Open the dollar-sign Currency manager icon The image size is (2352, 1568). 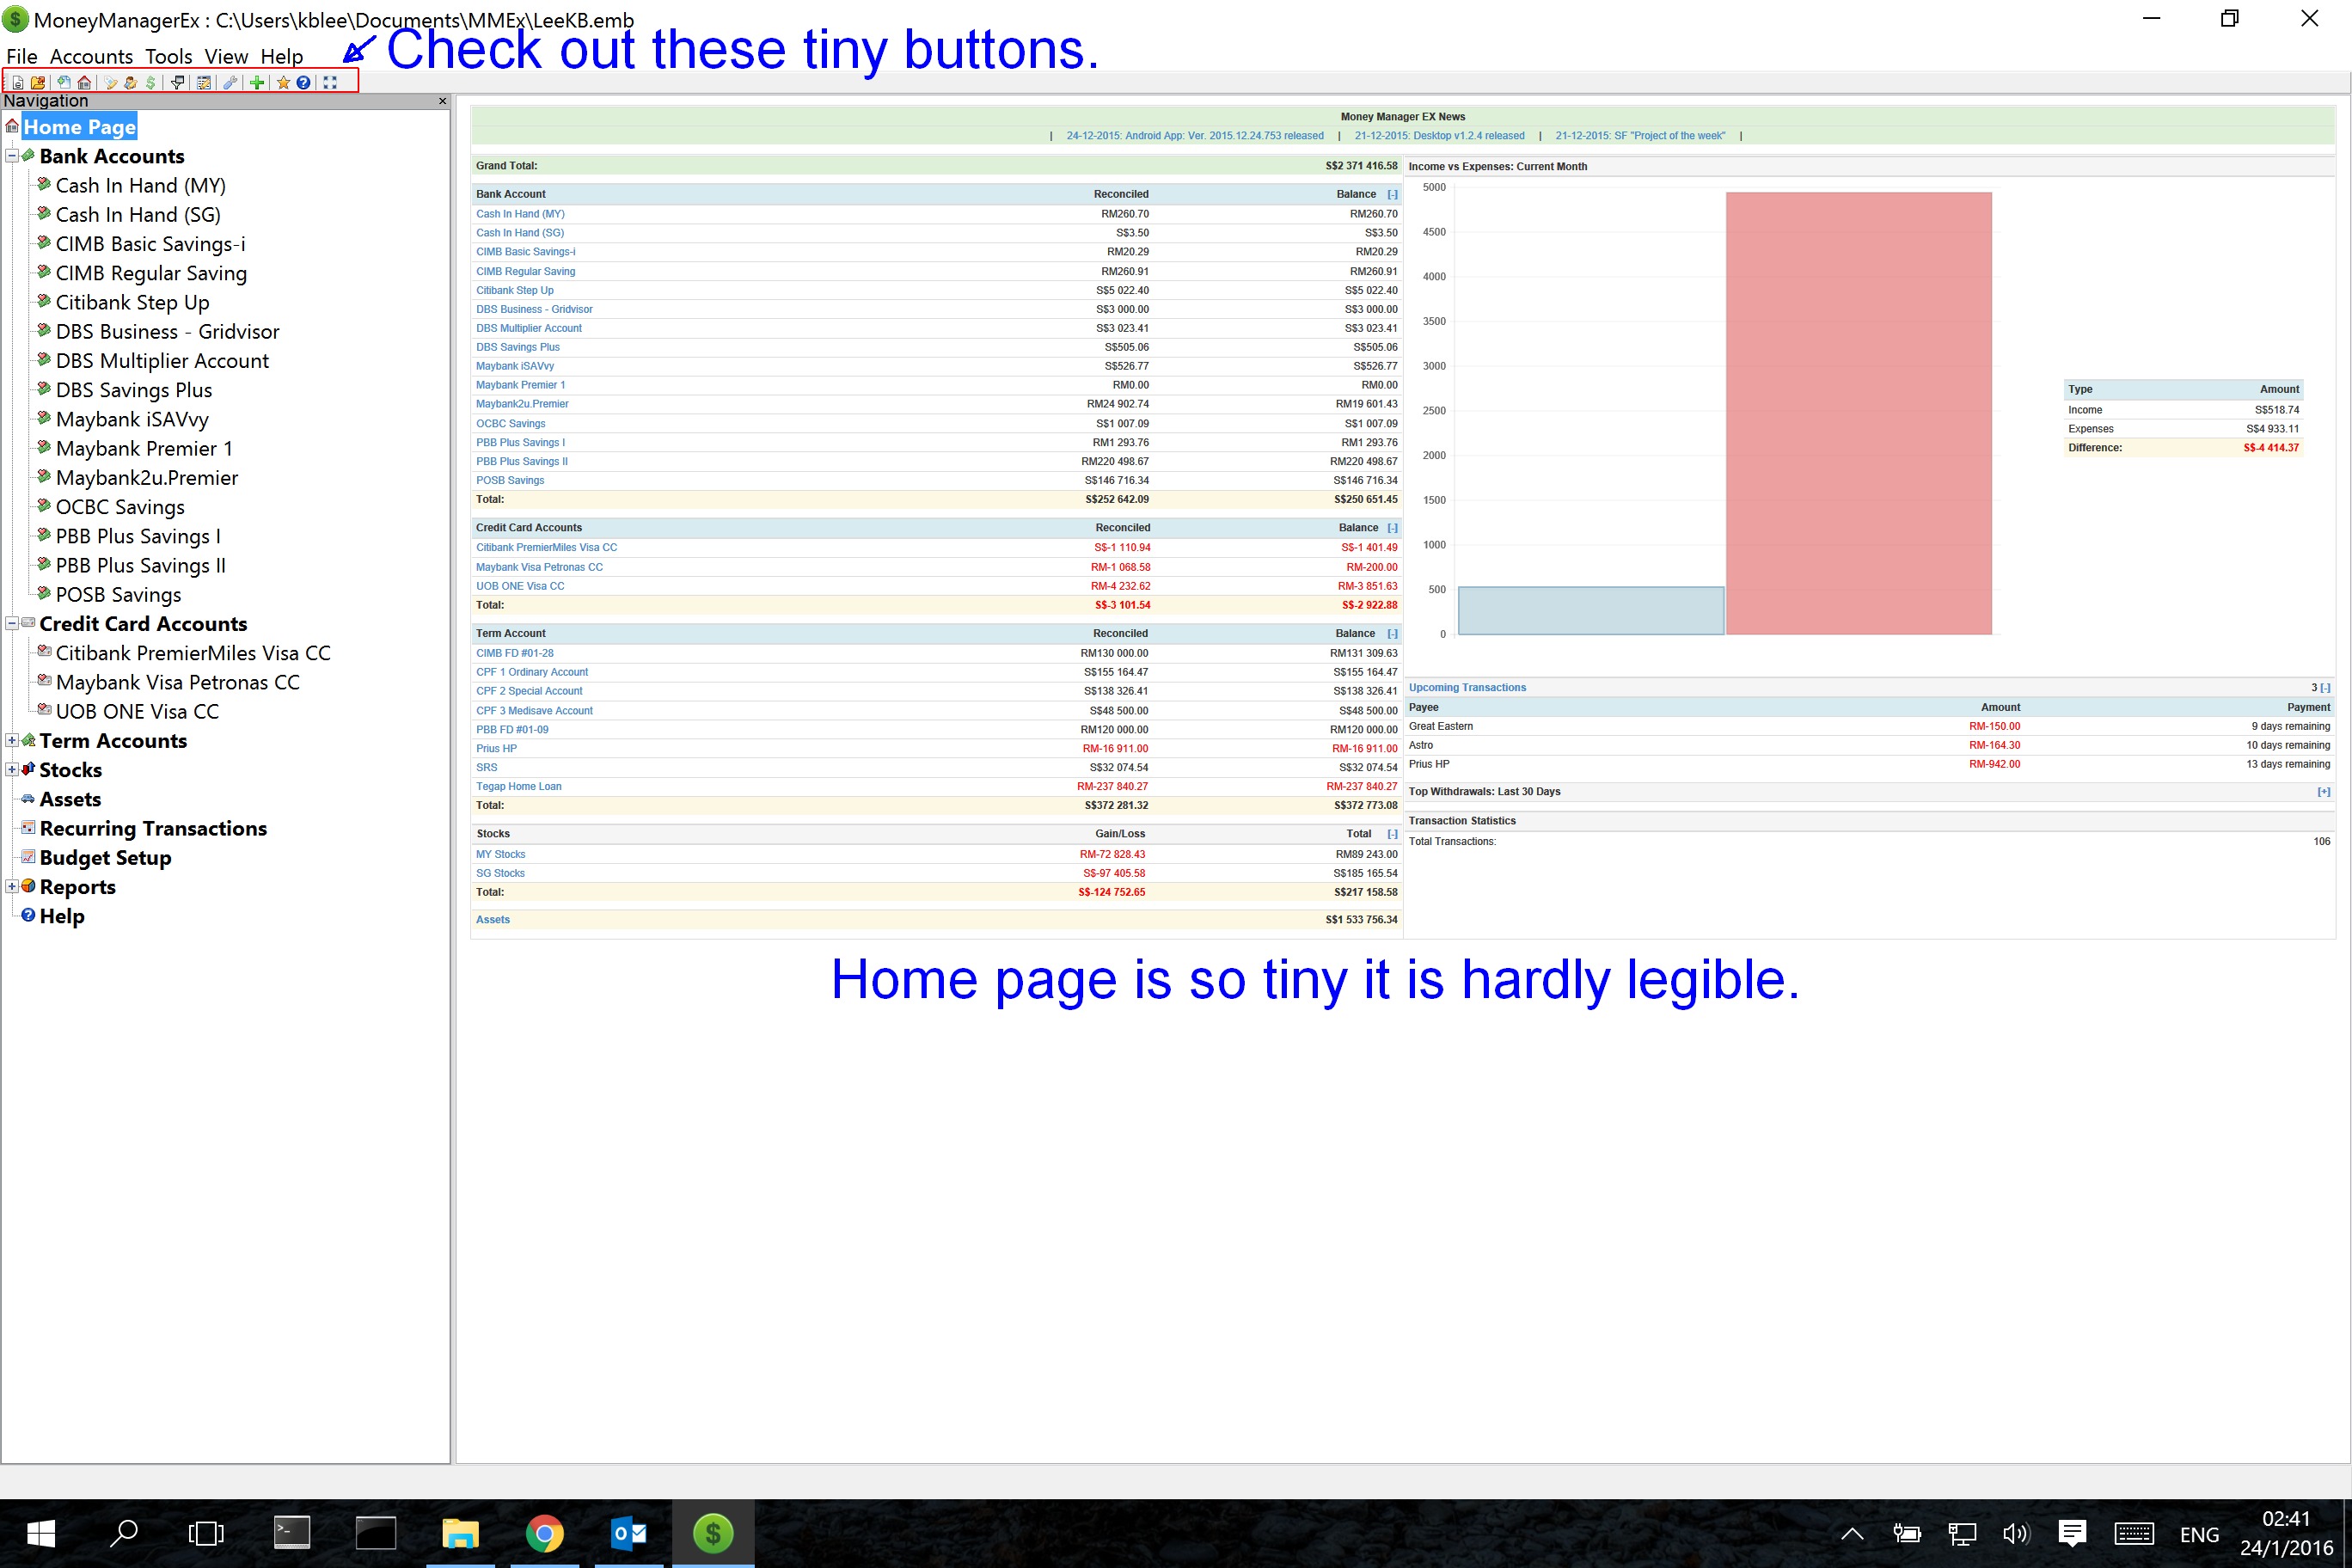tap(151, 83)
